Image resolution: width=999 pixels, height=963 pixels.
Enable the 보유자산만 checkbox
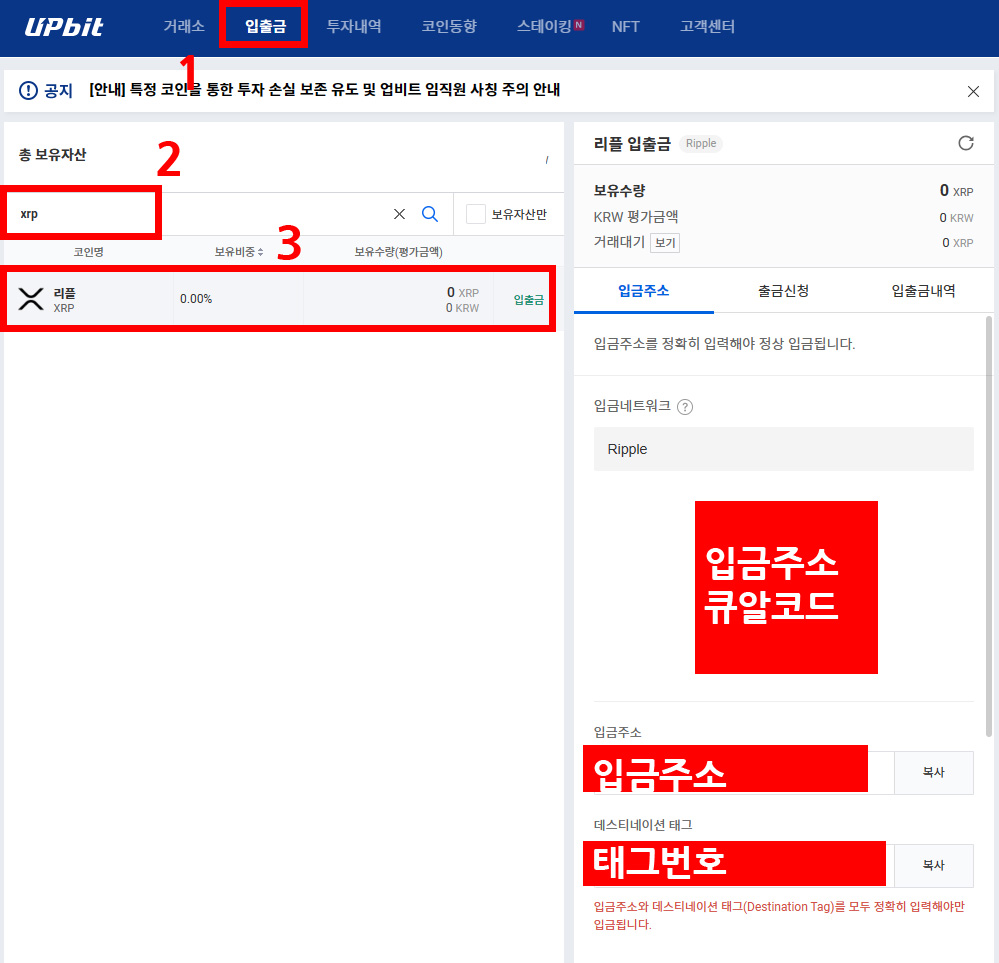pos(475,214)
